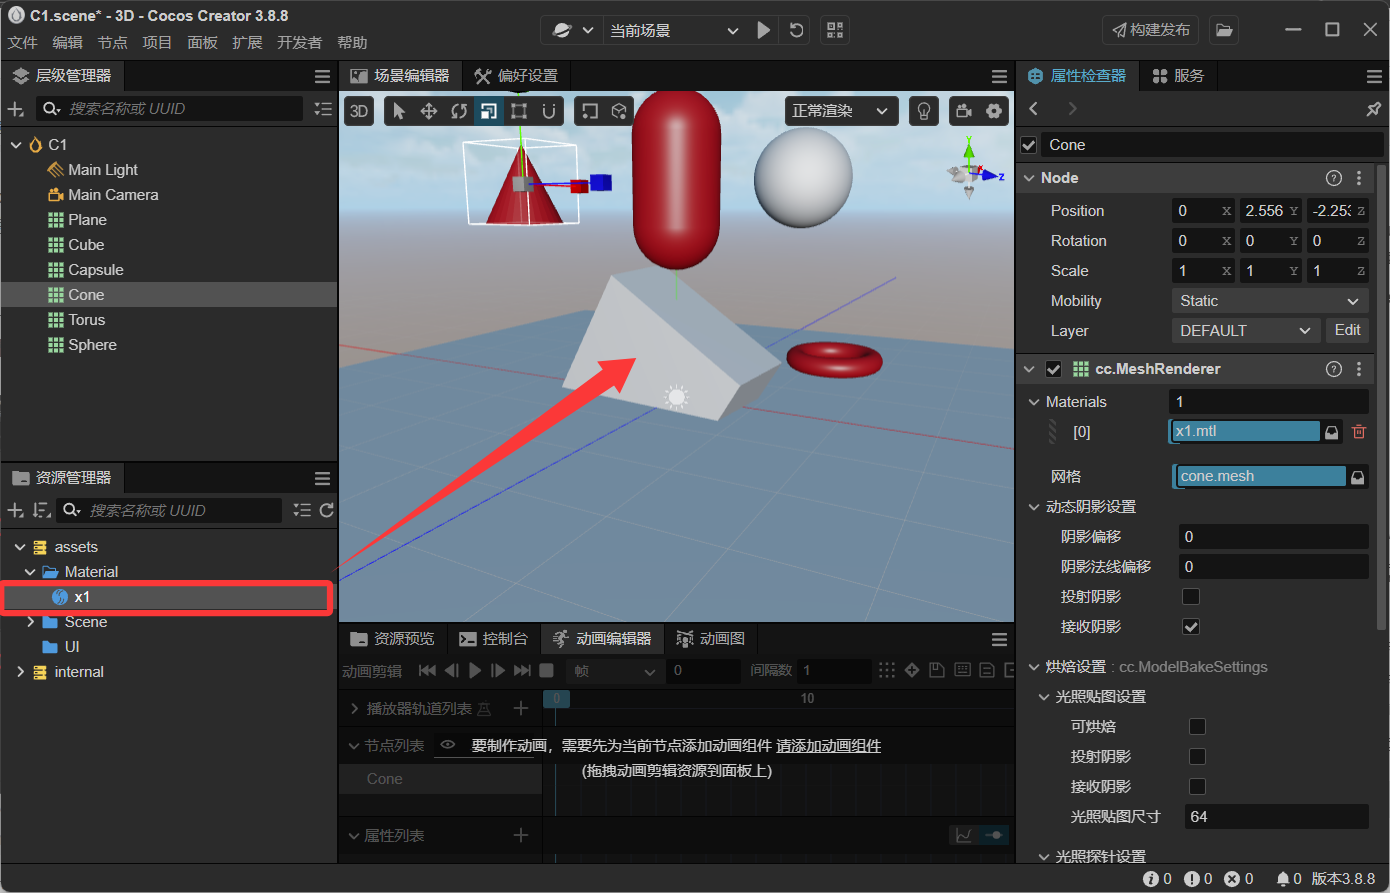Open the project folder icon button in the top-right toolbar
The image size is (1390, 893).
point(1224,30)
